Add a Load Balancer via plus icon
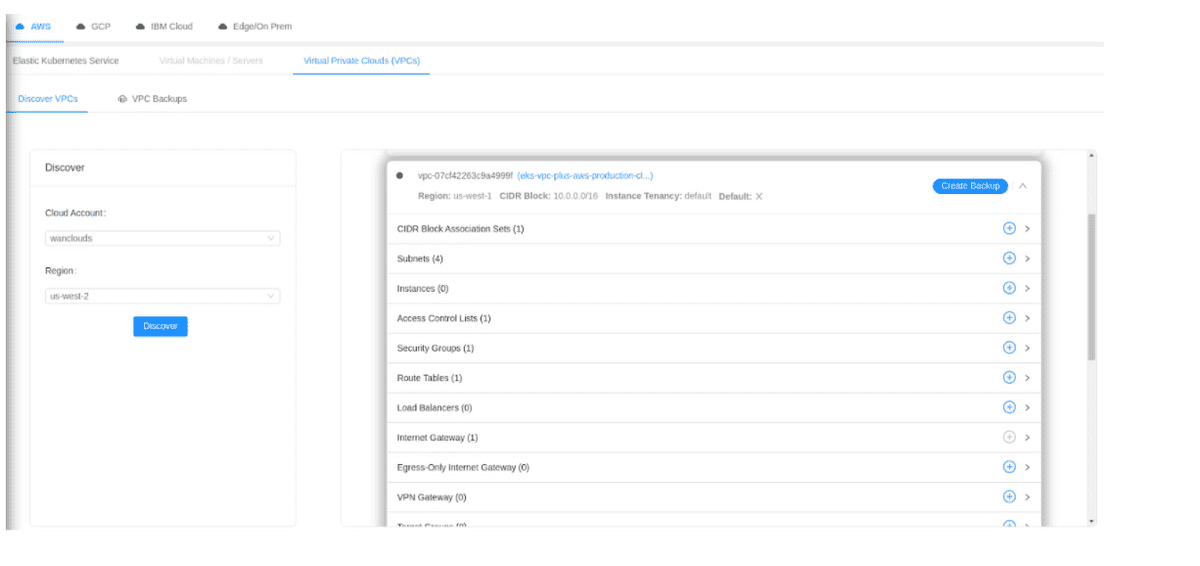 1009,407
